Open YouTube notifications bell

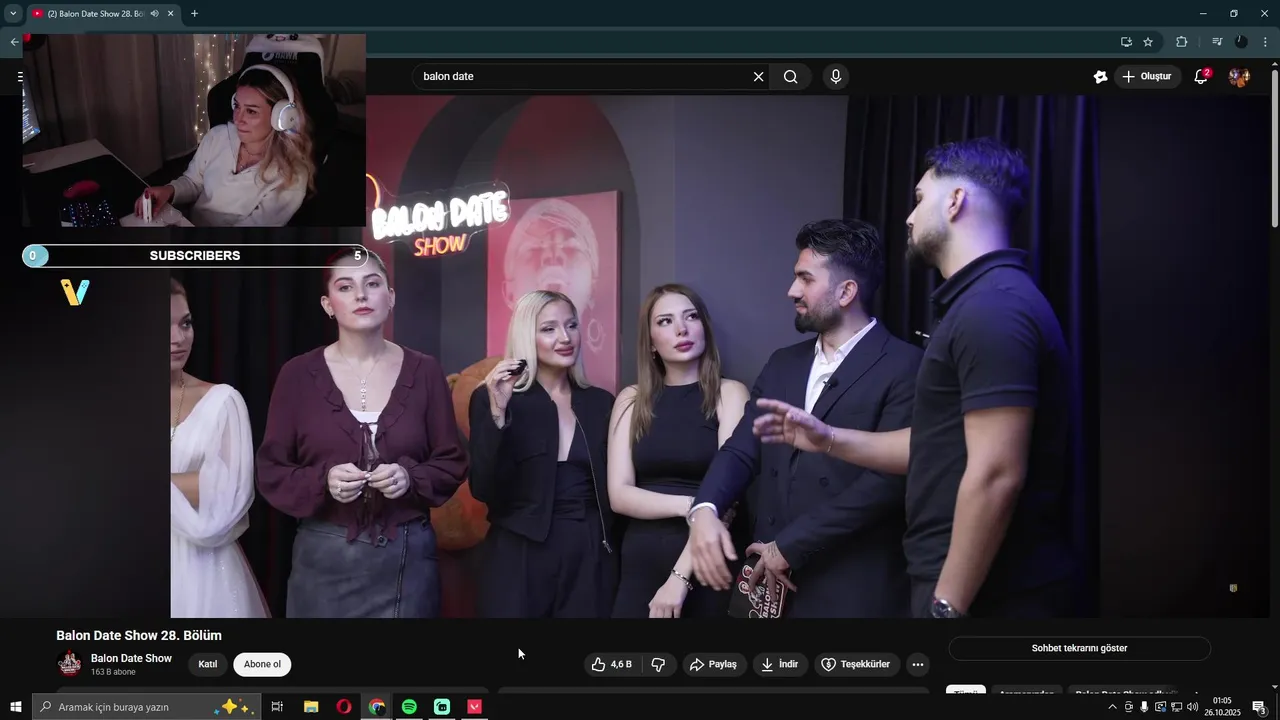pos(1201,77)
